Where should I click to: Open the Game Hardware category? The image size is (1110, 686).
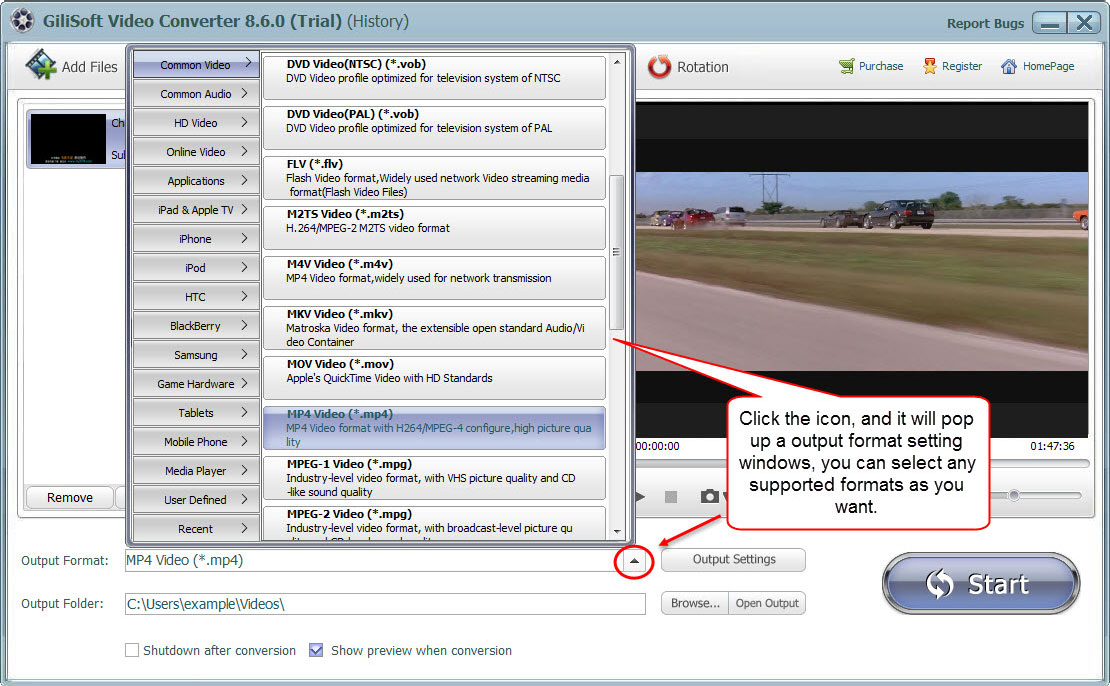[196, 384]
